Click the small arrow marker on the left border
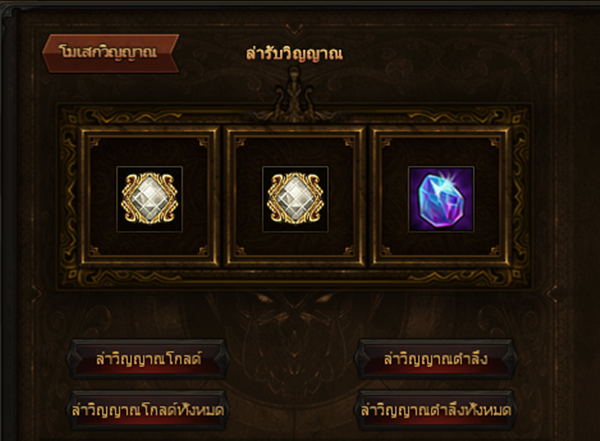The height and width of the screenshot is (441, 600). [x=37, y=294]
